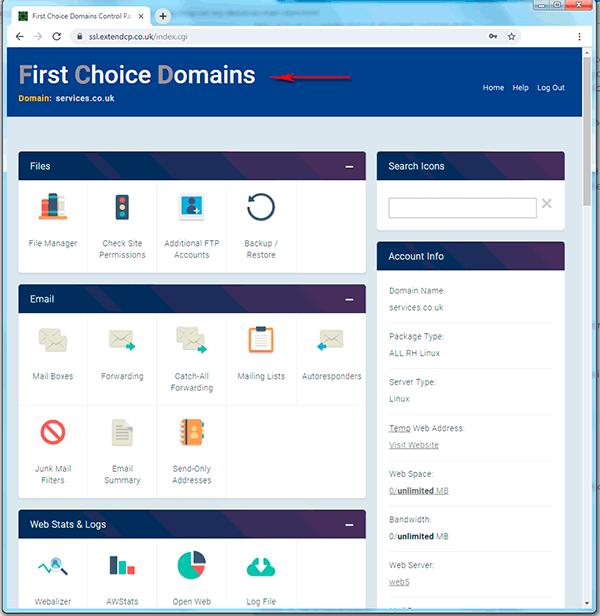Viewport: 600px width, 616px height.
Task: Collapse the Web Stats & Logs panel
Action: click(349, 525)
